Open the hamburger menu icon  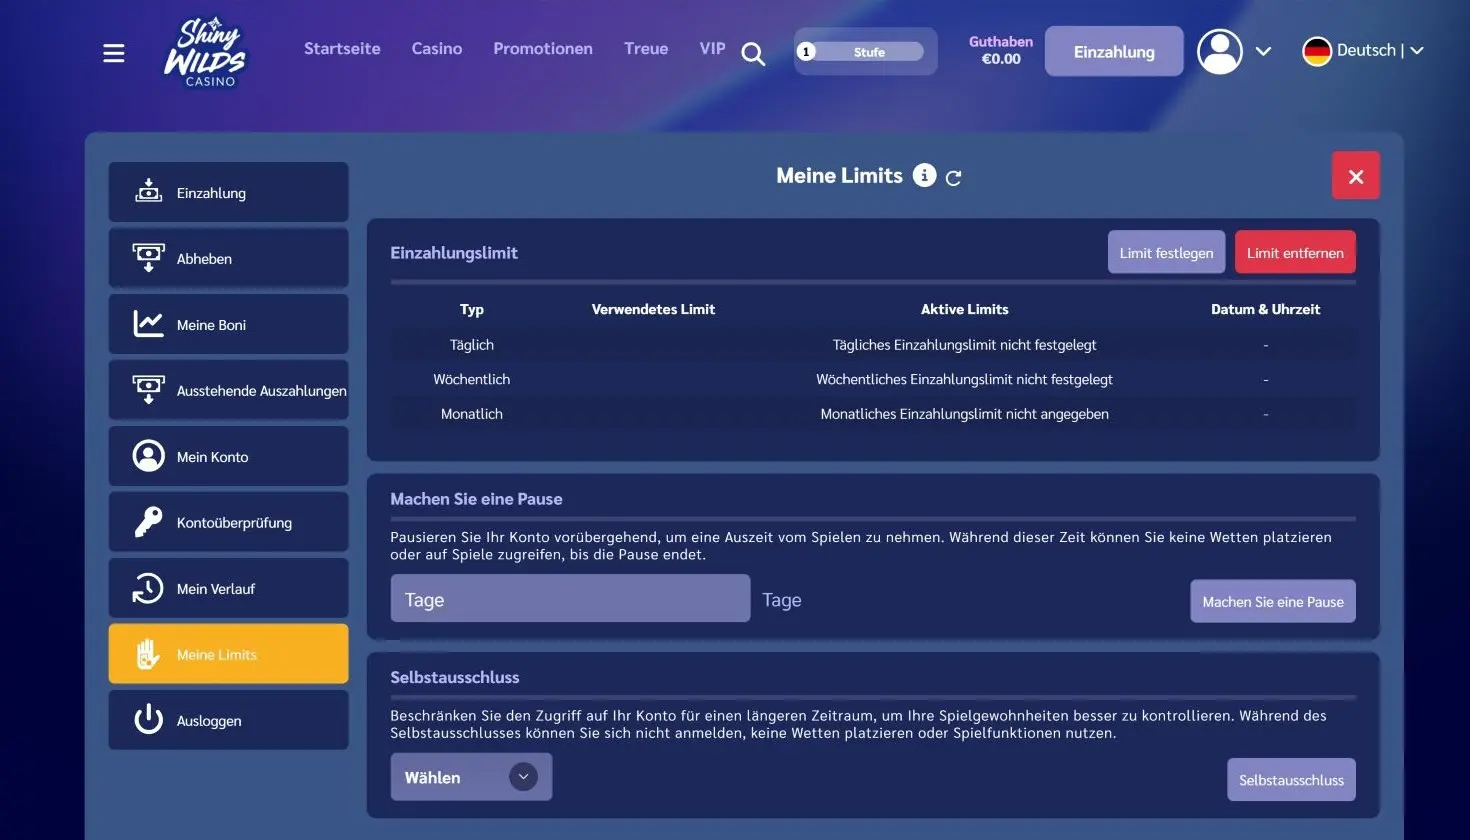coord(114,53)
